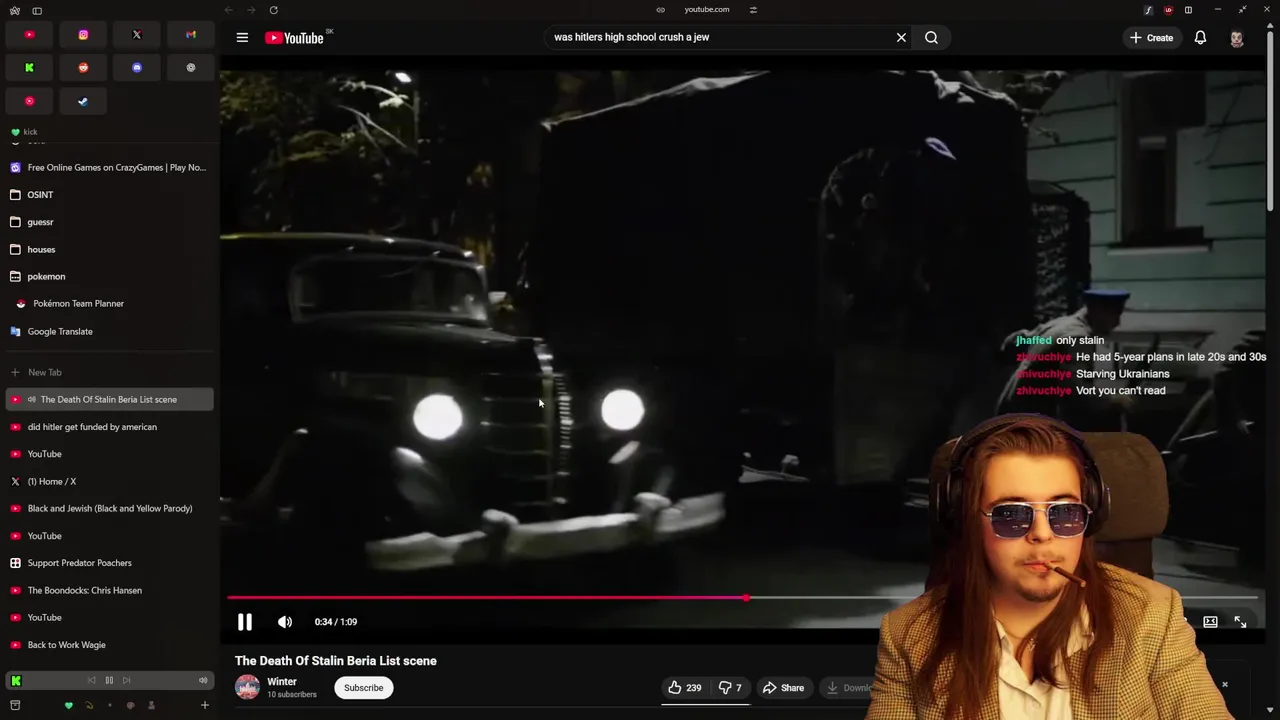1280x720 pixels.
Task: Toggle split view icon in title bar
Action: coord(1188,10)
